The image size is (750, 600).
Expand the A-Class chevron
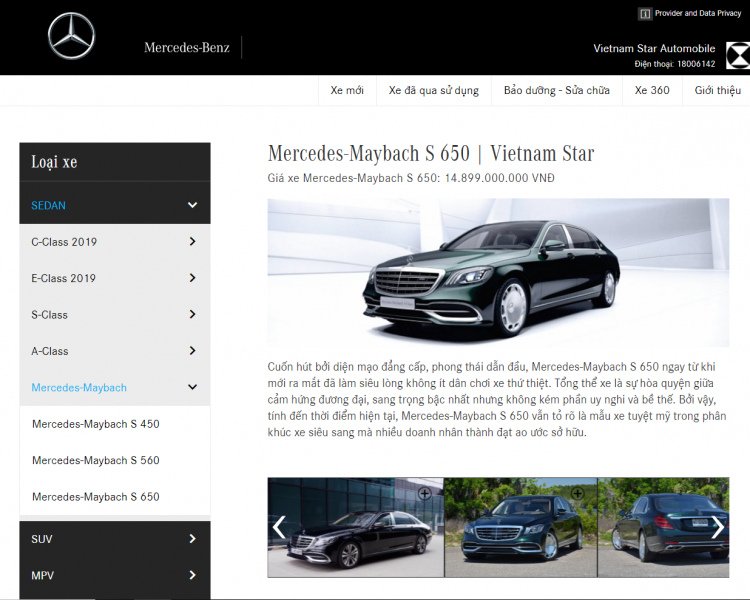[192, 351]
